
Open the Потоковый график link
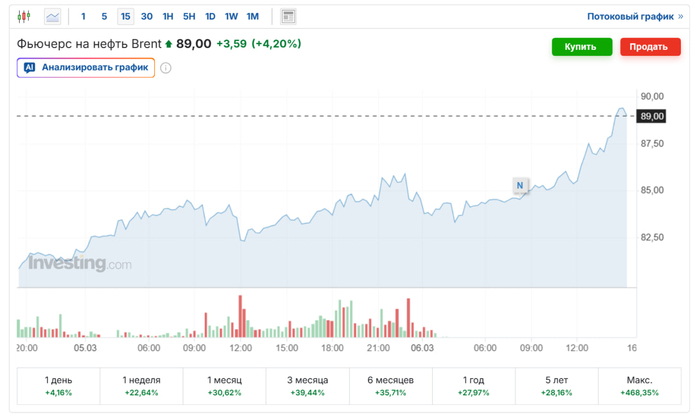(x=628, y=17)
